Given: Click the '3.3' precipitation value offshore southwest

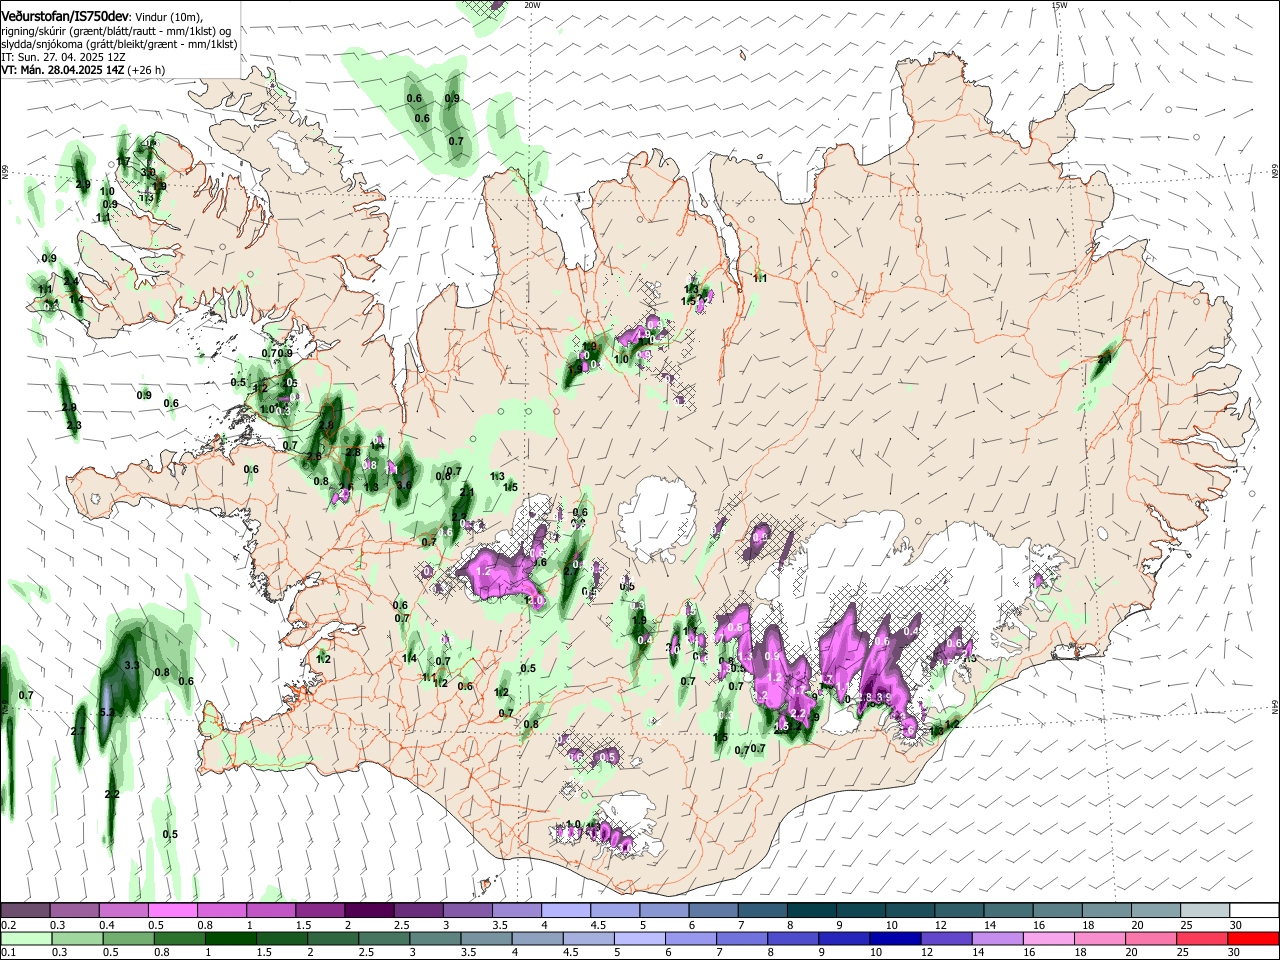Looking at the screenshot, I should click(131, 665).
